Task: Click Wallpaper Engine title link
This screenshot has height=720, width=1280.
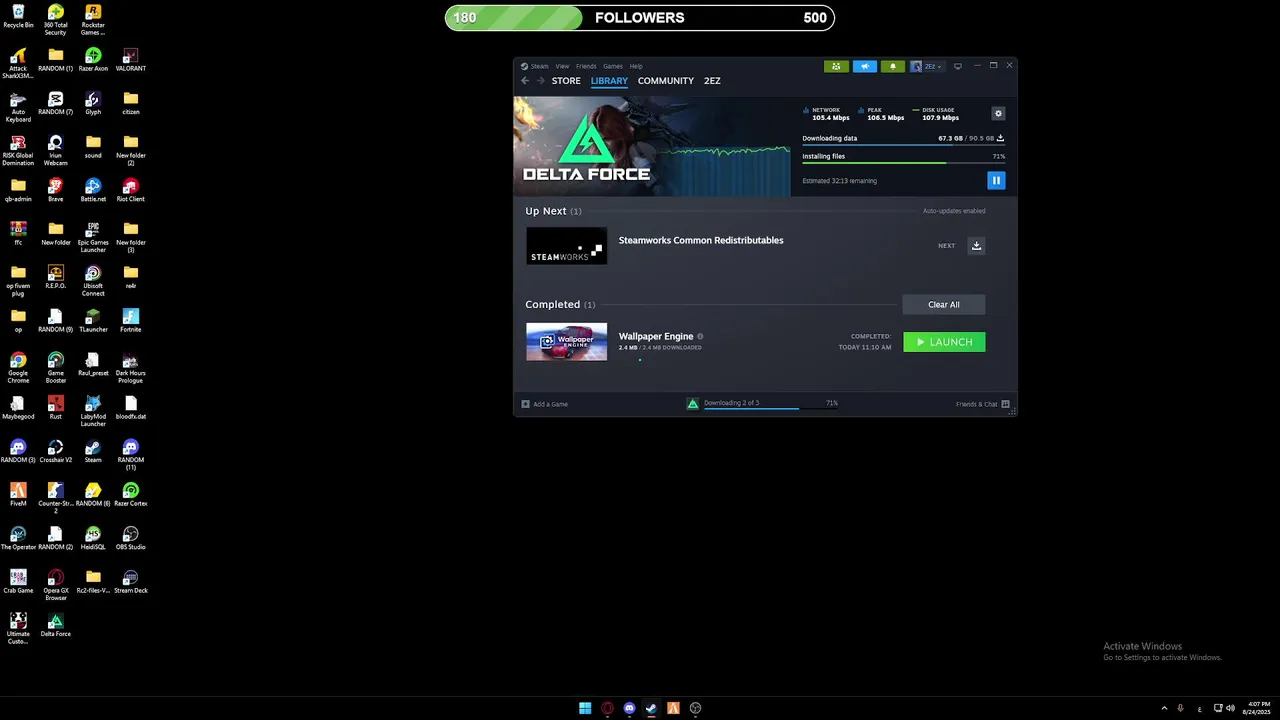Action: click(x=656, y=336)
